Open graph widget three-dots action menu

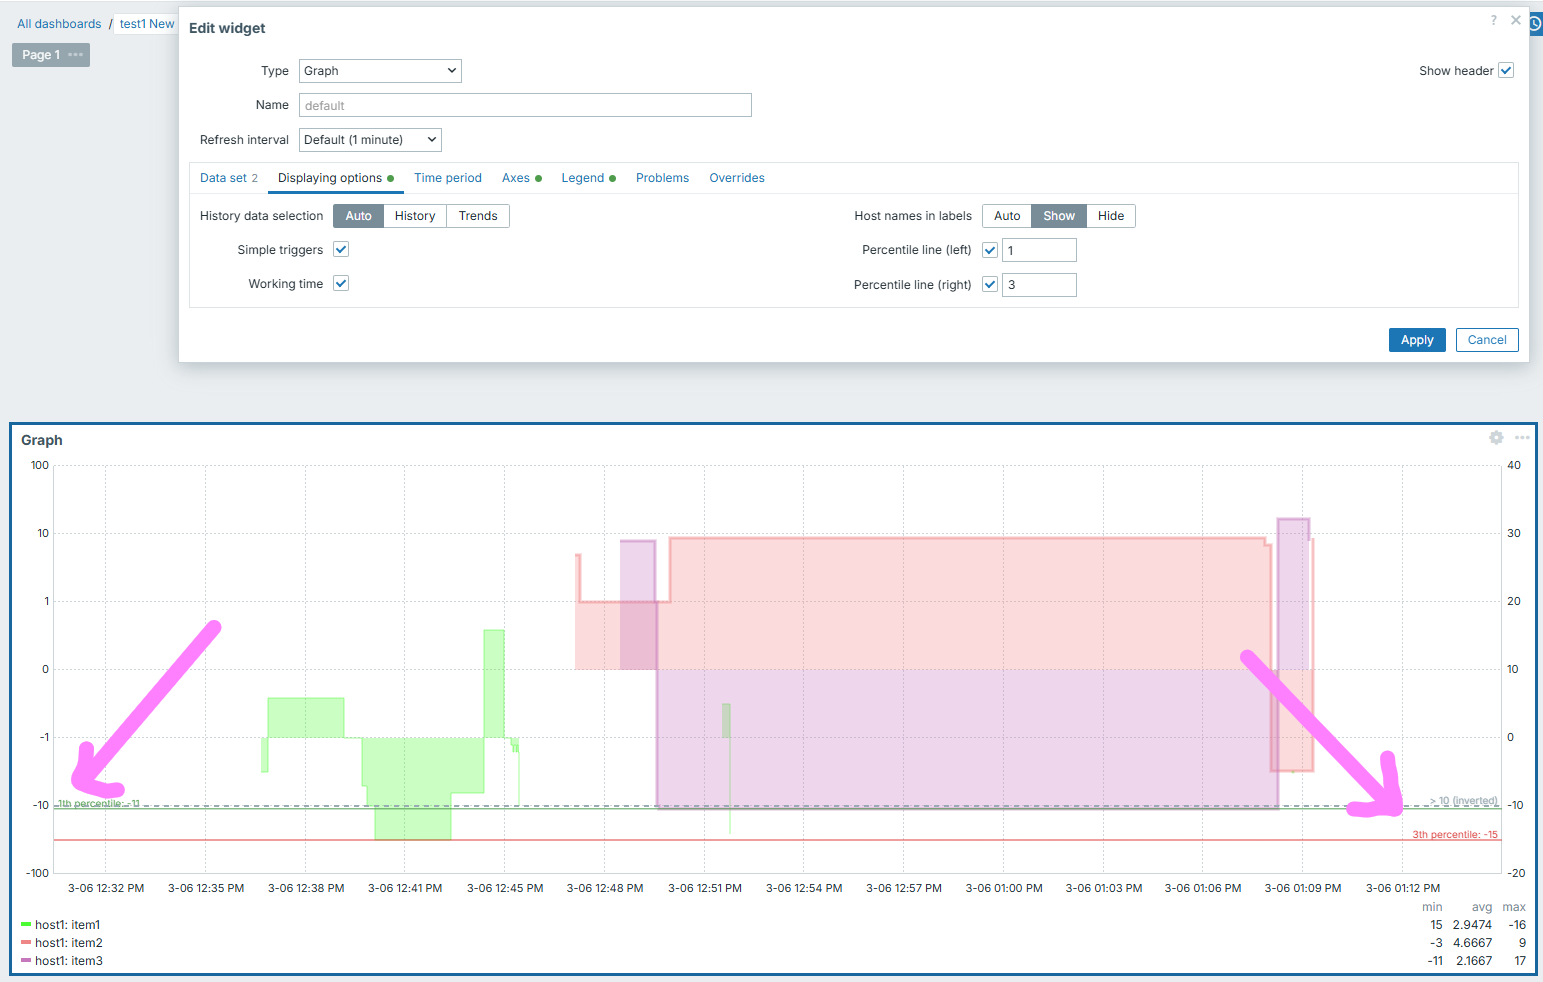pyautogui.click(x=1522, y=438)
